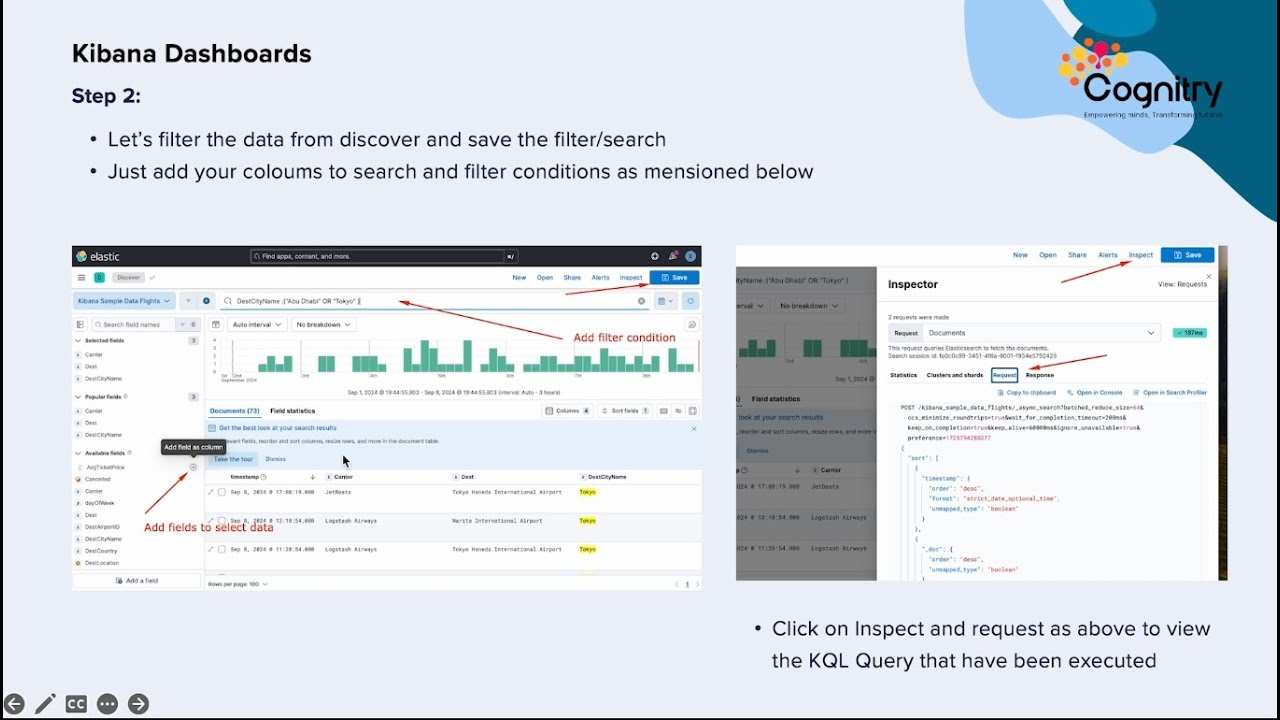The height and width of the screenshot is (720, 1280).
Task: Close the Inspector flyout with X
Action: click(x=1208, y=276)
